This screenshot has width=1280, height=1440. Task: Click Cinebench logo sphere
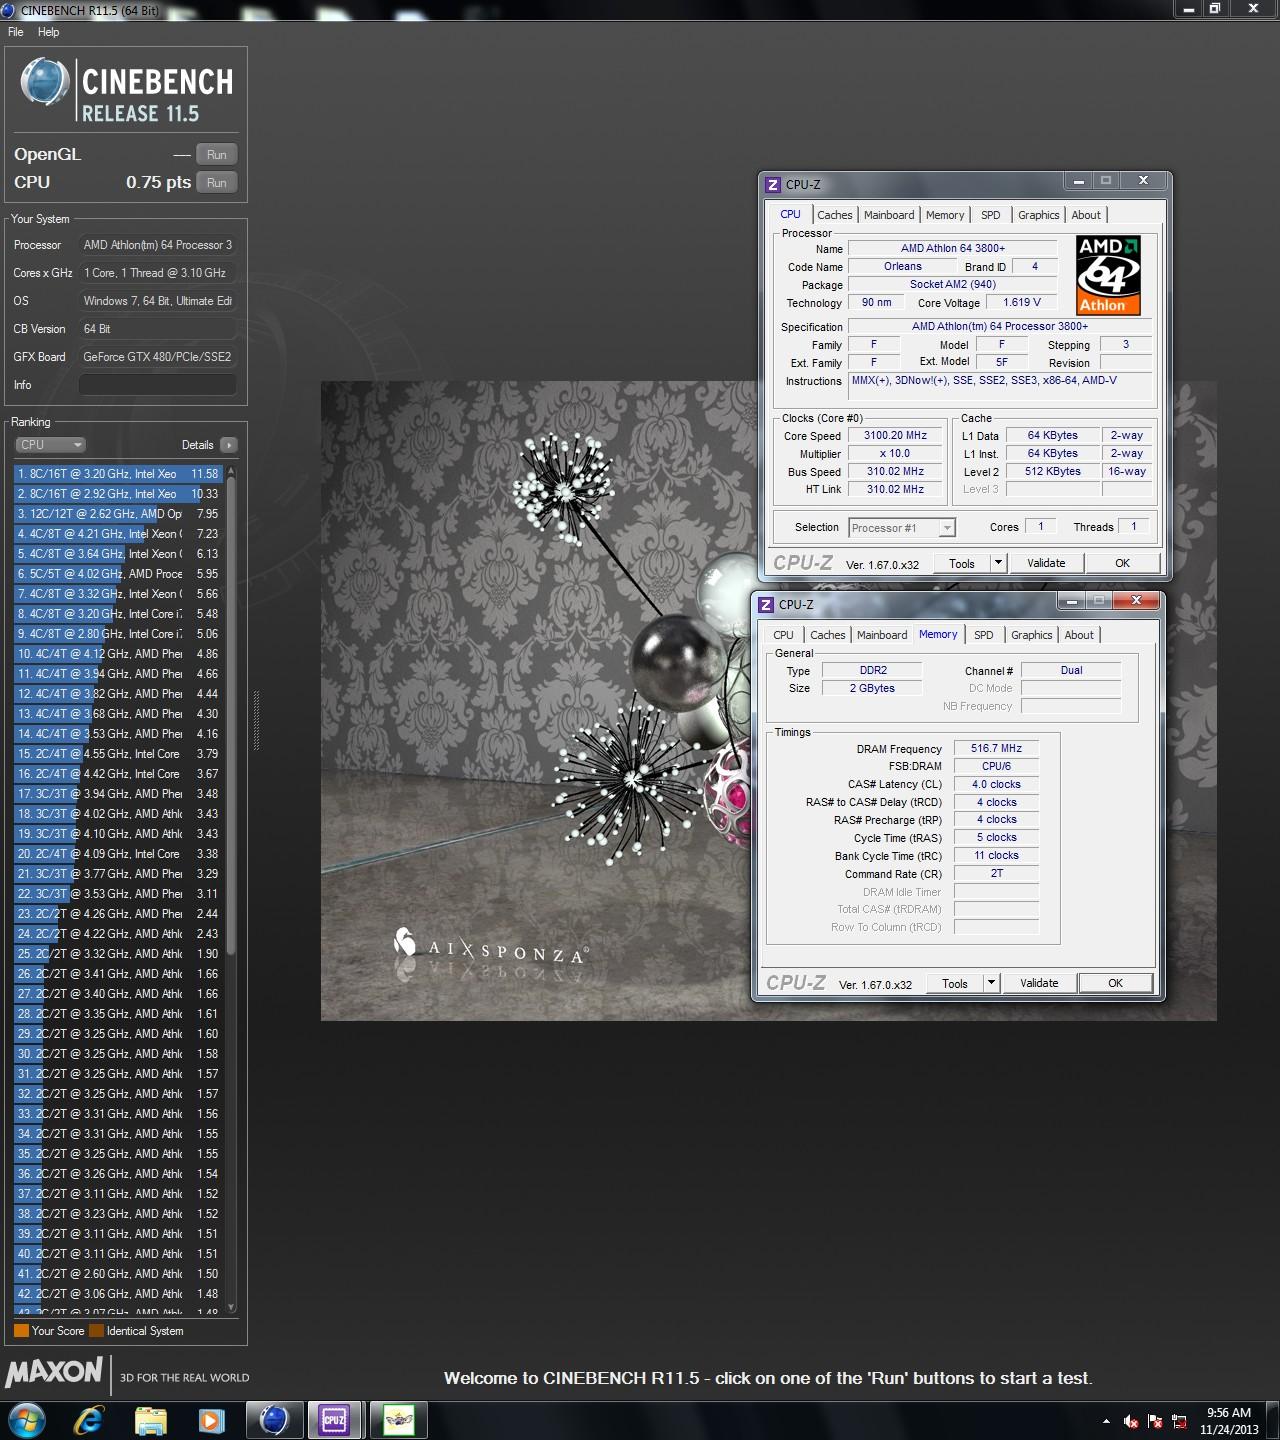tap(45, 82)
